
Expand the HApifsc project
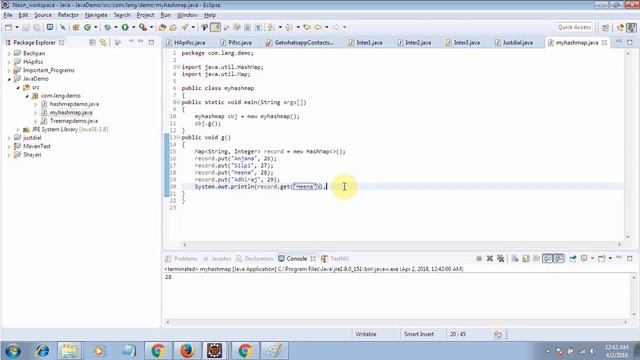(x=9, y=62)
